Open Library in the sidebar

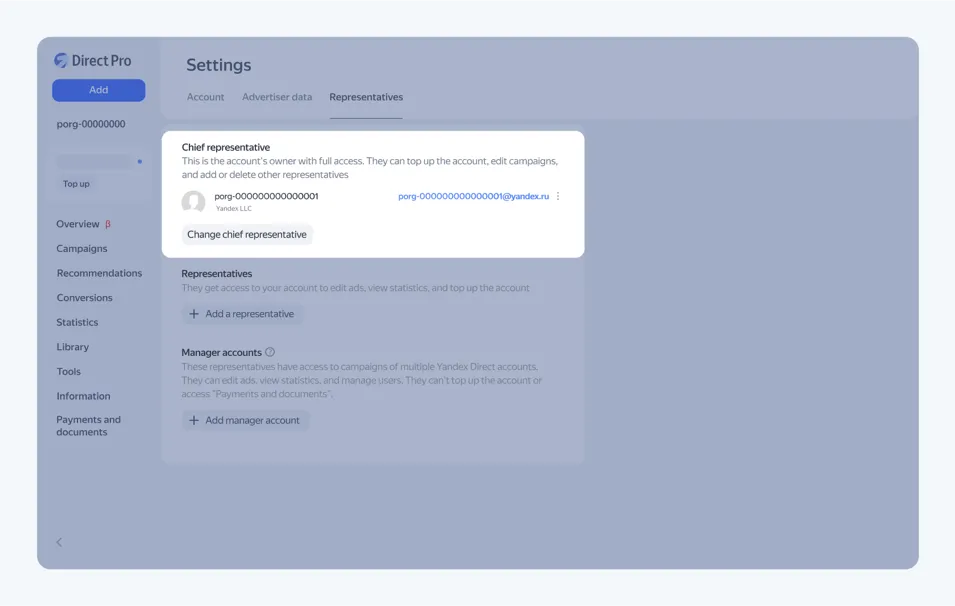click(x=72, y=347)
